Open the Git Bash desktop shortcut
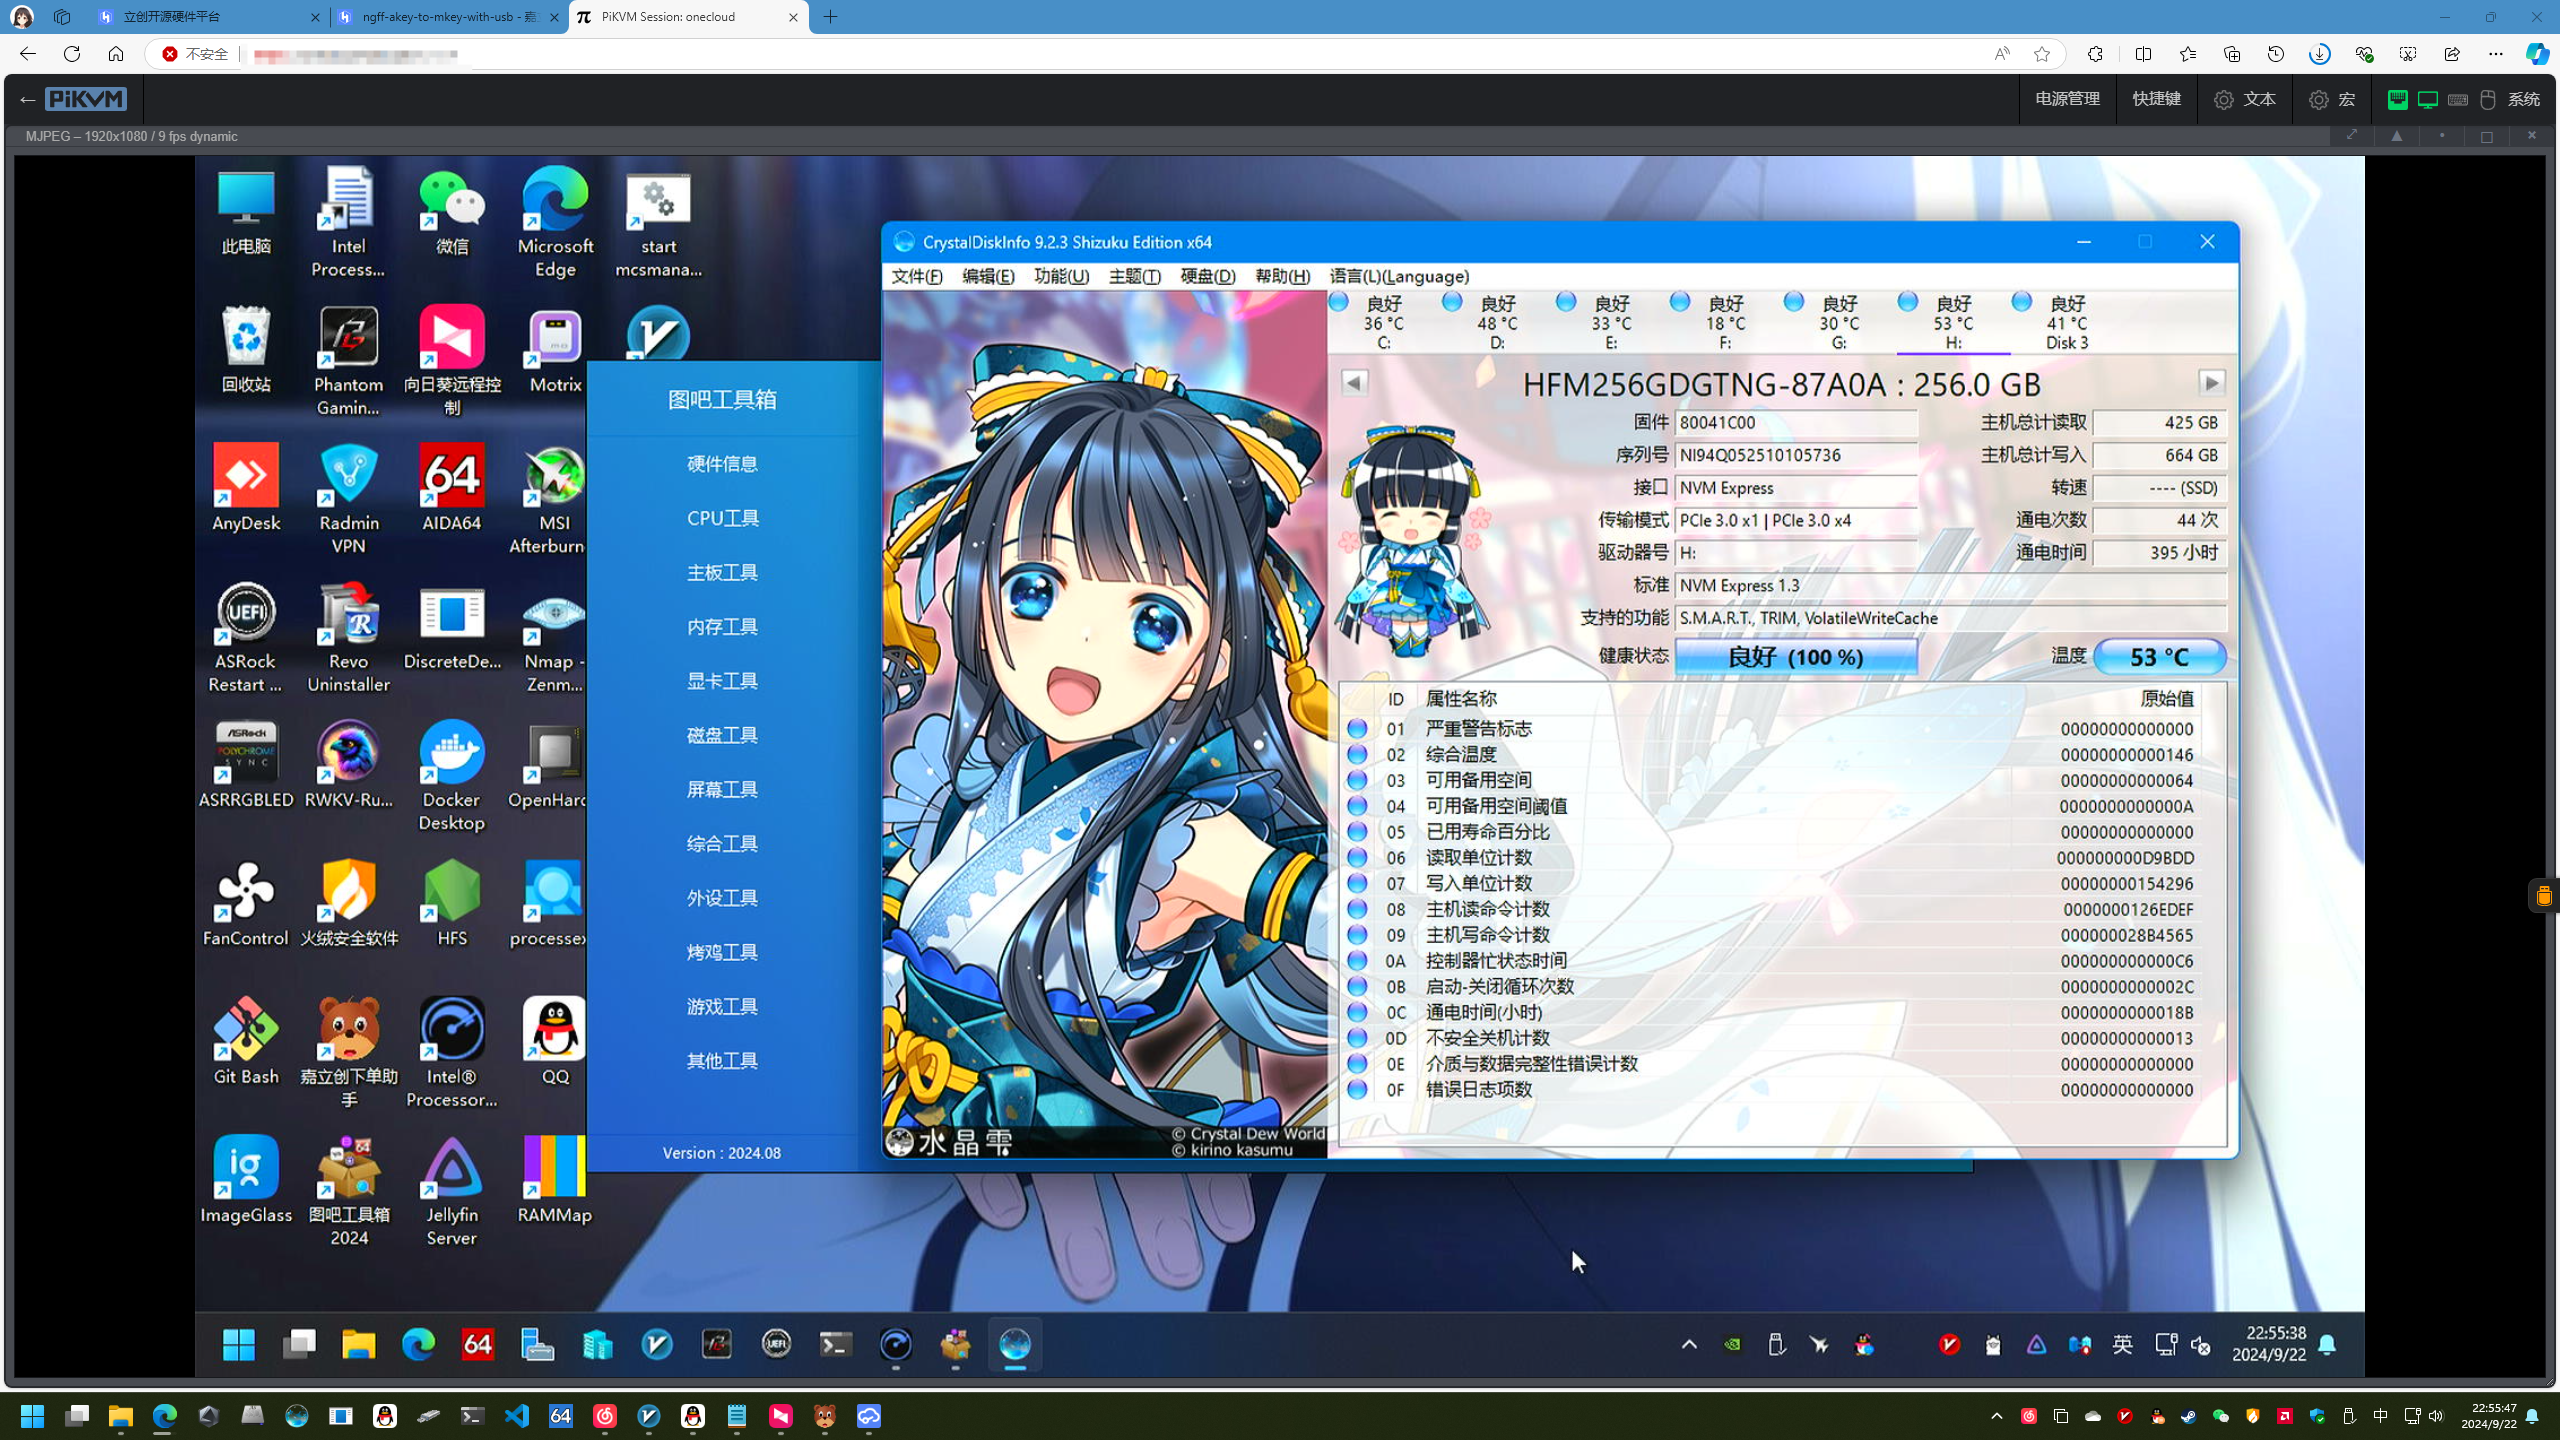2560x1440 pixels. pos(246,1041)
